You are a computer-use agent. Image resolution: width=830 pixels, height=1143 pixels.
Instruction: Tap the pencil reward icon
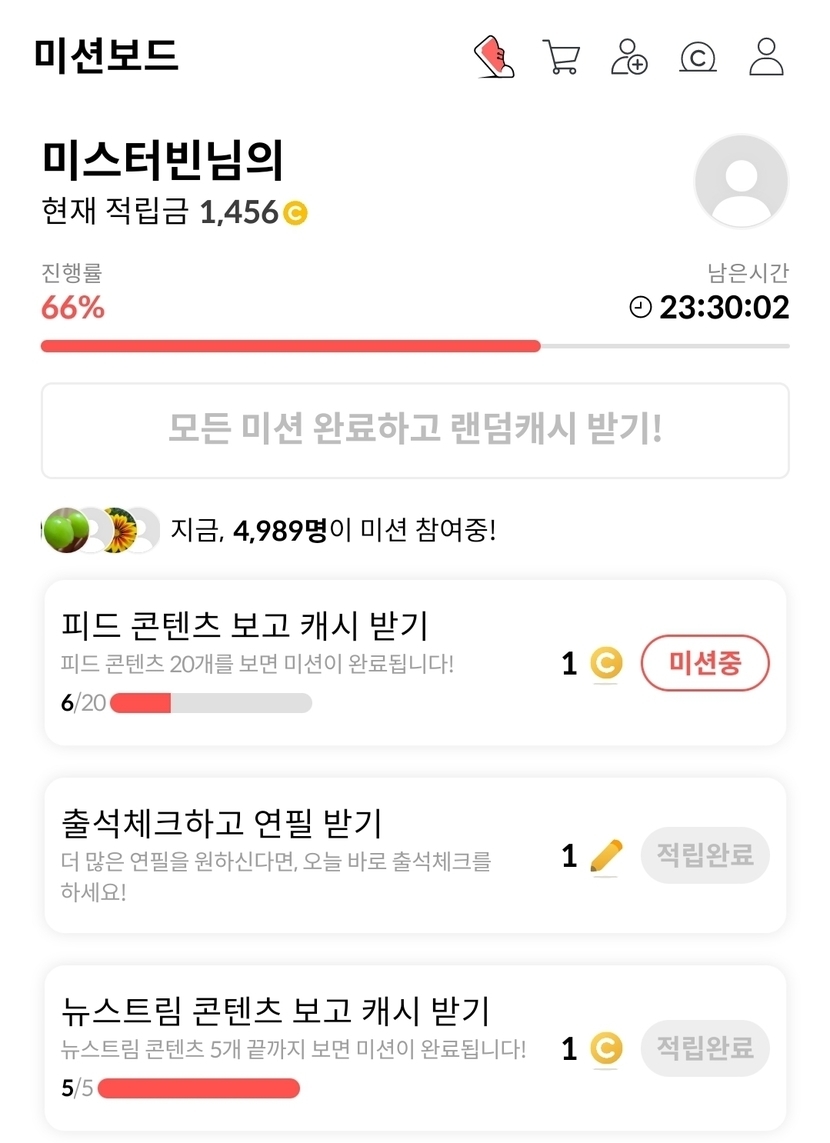click(x=606, y=856)
